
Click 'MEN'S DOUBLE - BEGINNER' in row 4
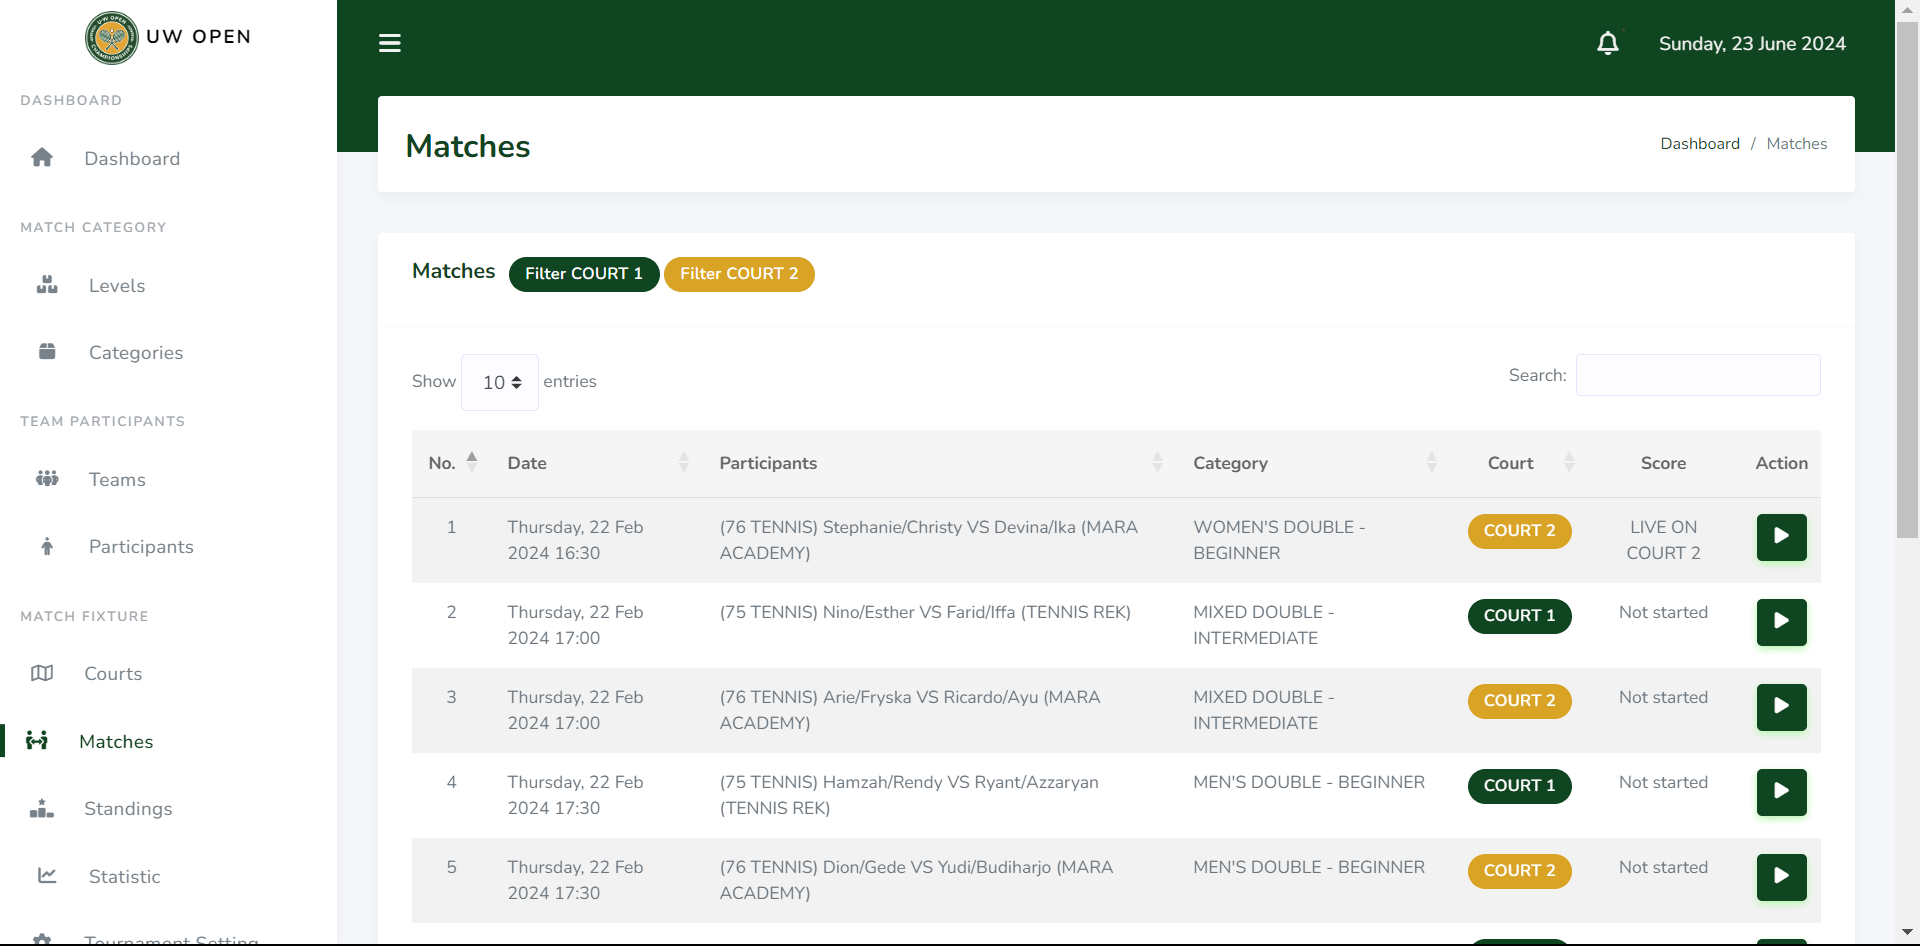(x=1309, y=782)
